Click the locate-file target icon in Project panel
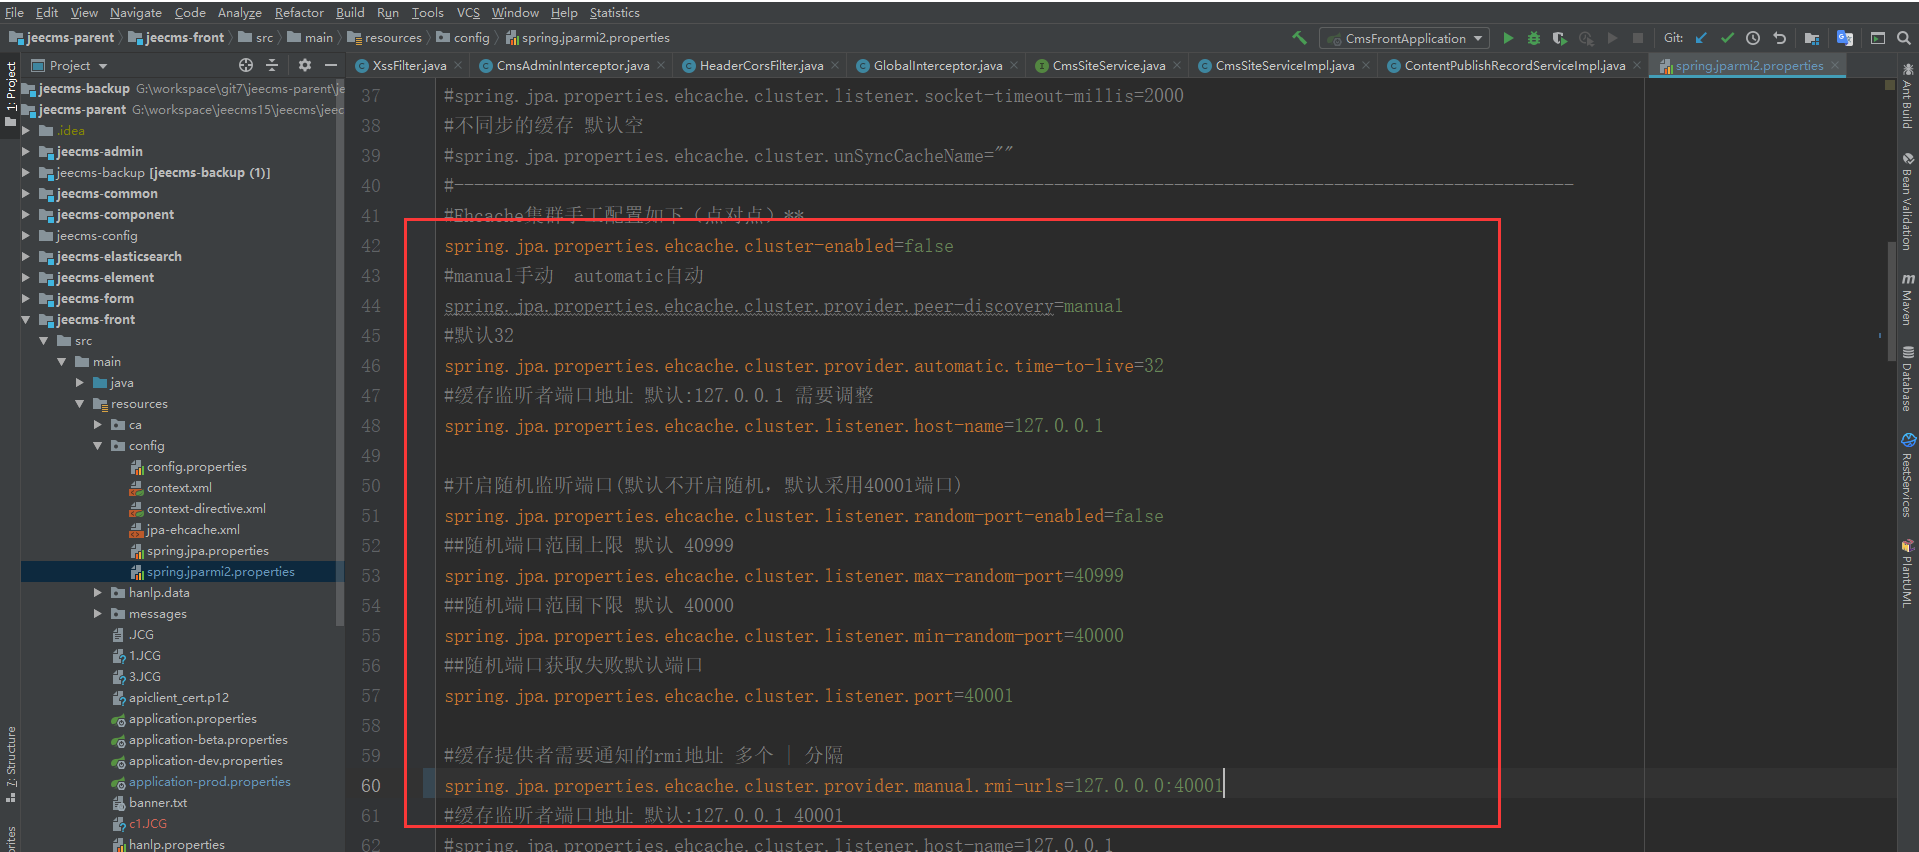This screenshot has width=1919, height=852. point(246,65)
